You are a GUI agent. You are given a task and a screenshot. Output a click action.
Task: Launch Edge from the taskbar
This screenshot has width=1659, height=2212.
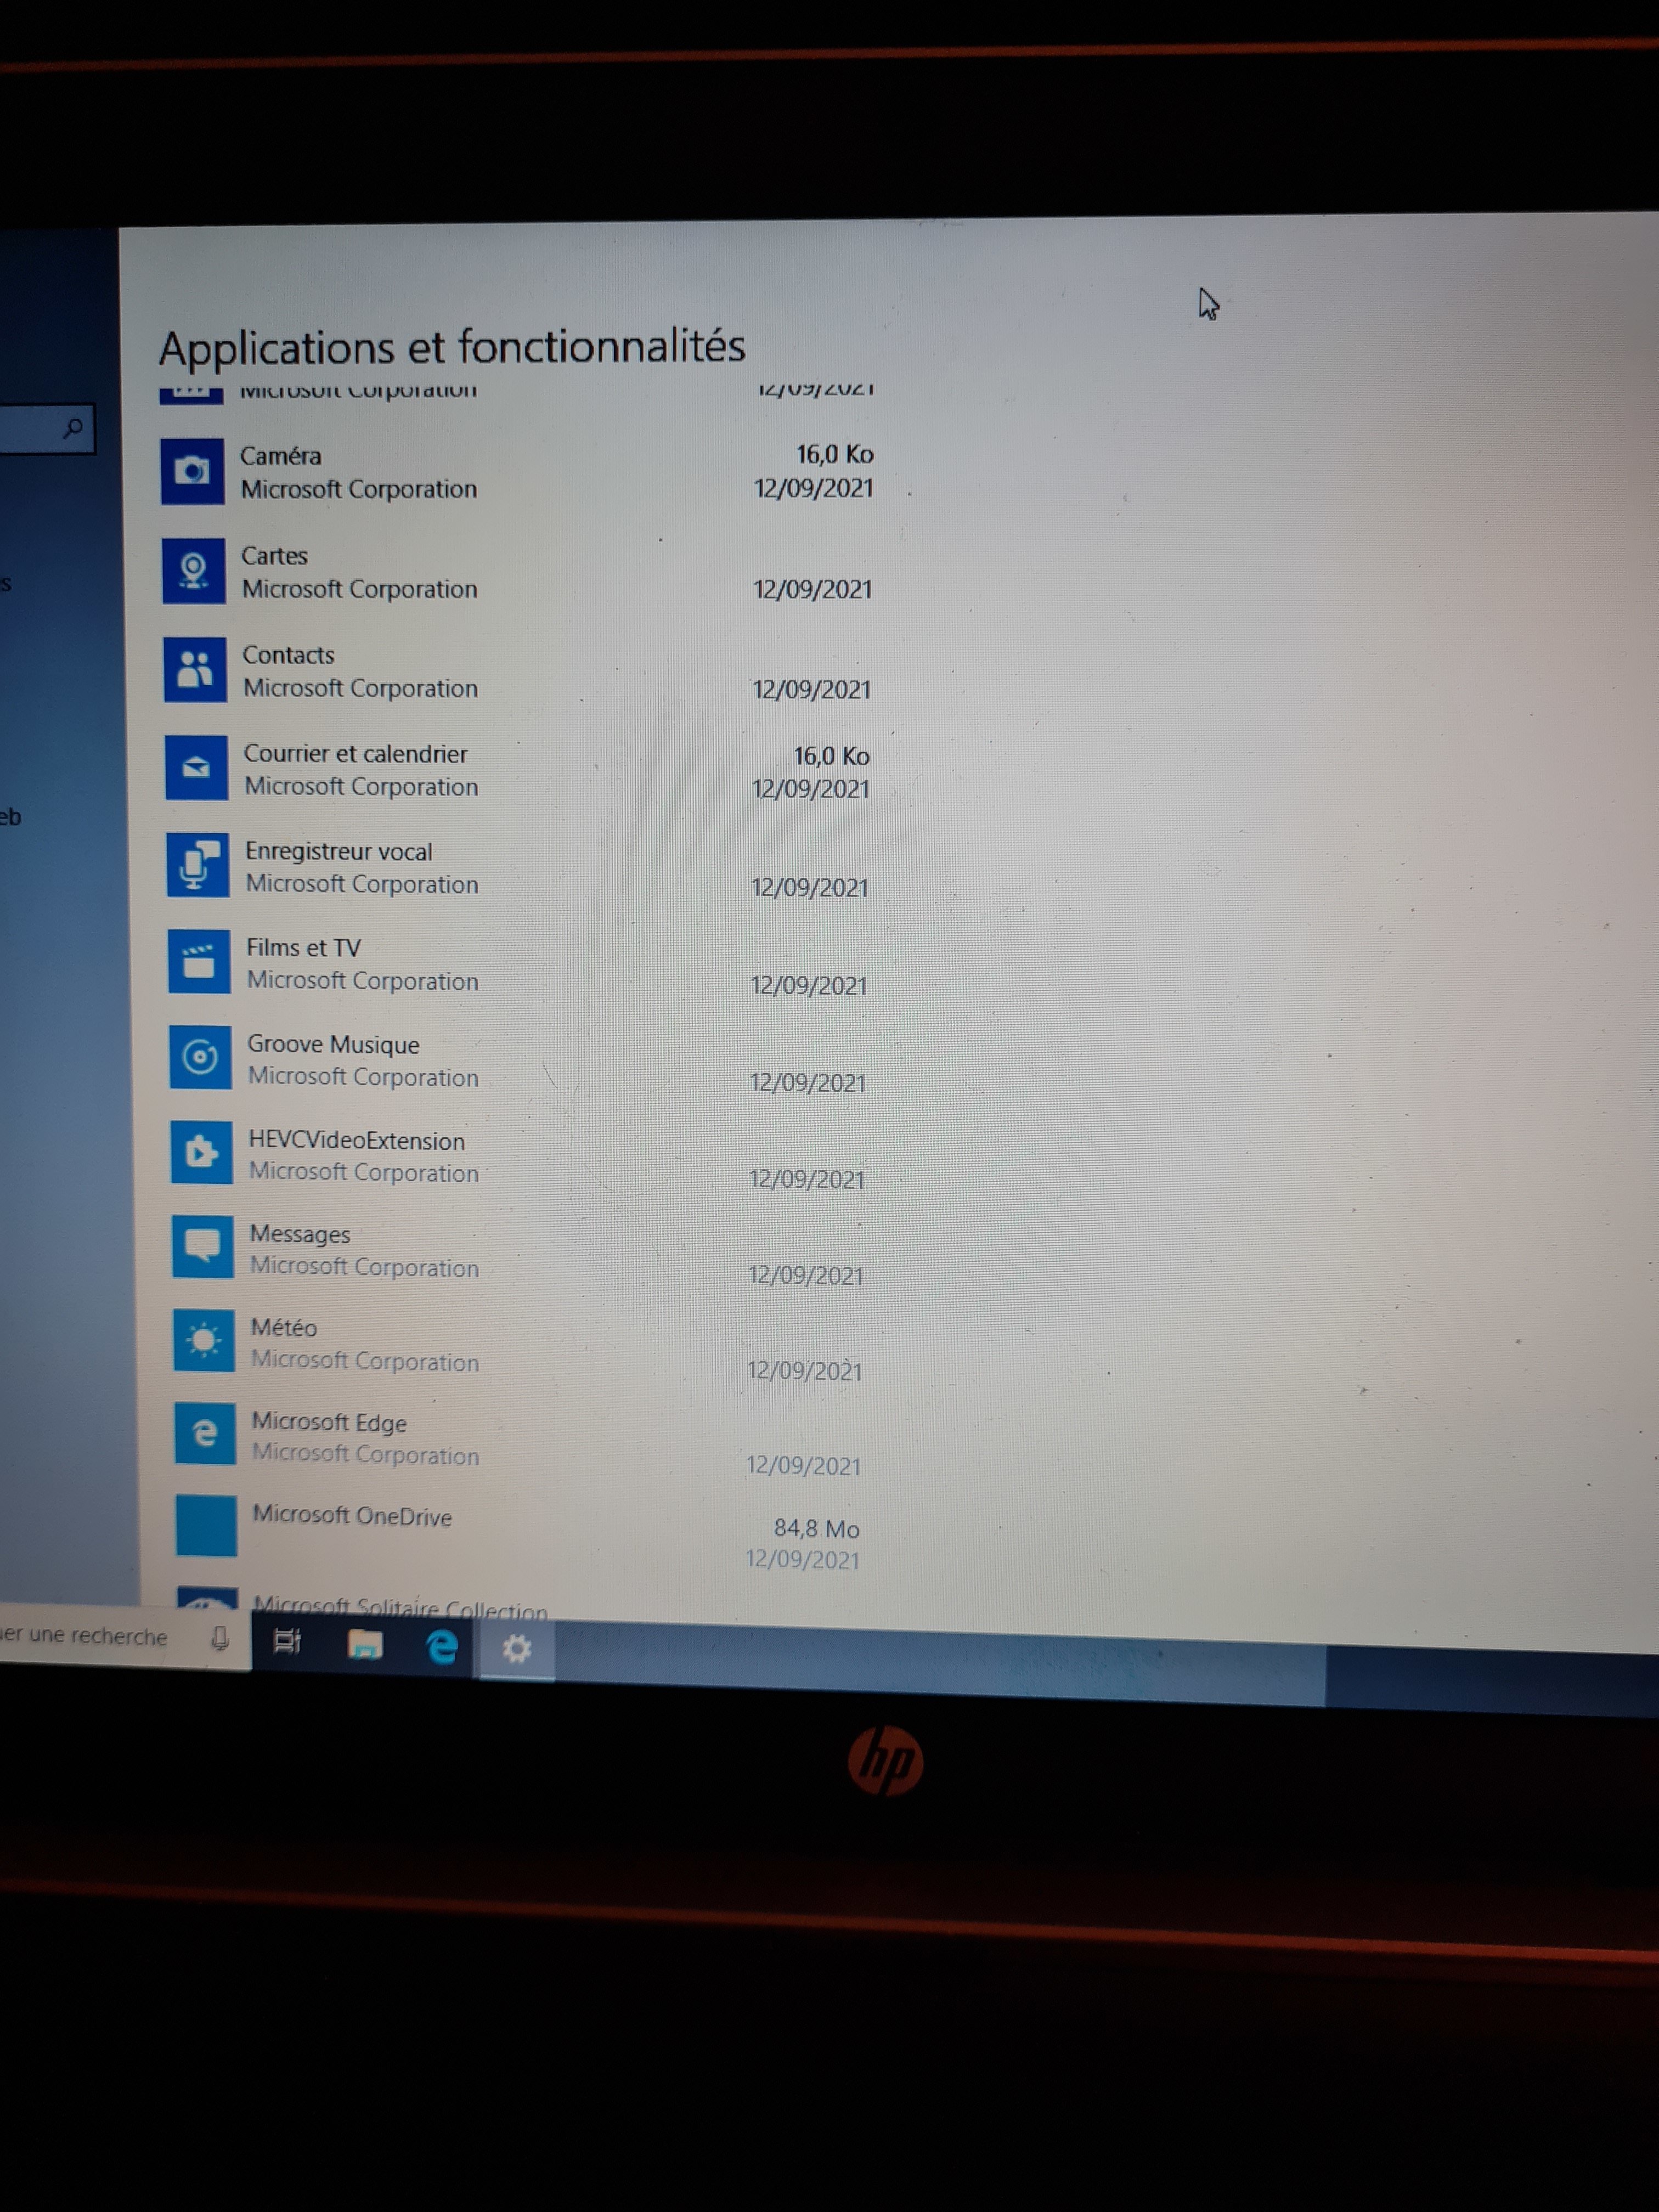tap(441, 1646)
